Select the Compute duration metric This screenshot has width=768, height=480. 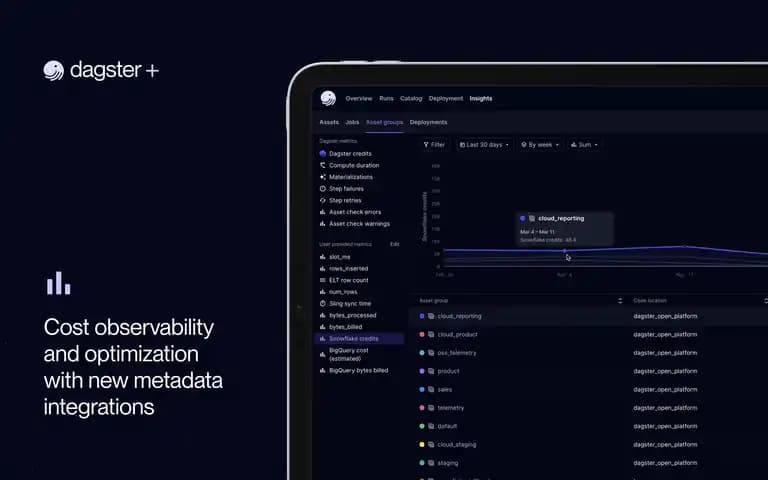pyautogui.click(x=349, y=165)
